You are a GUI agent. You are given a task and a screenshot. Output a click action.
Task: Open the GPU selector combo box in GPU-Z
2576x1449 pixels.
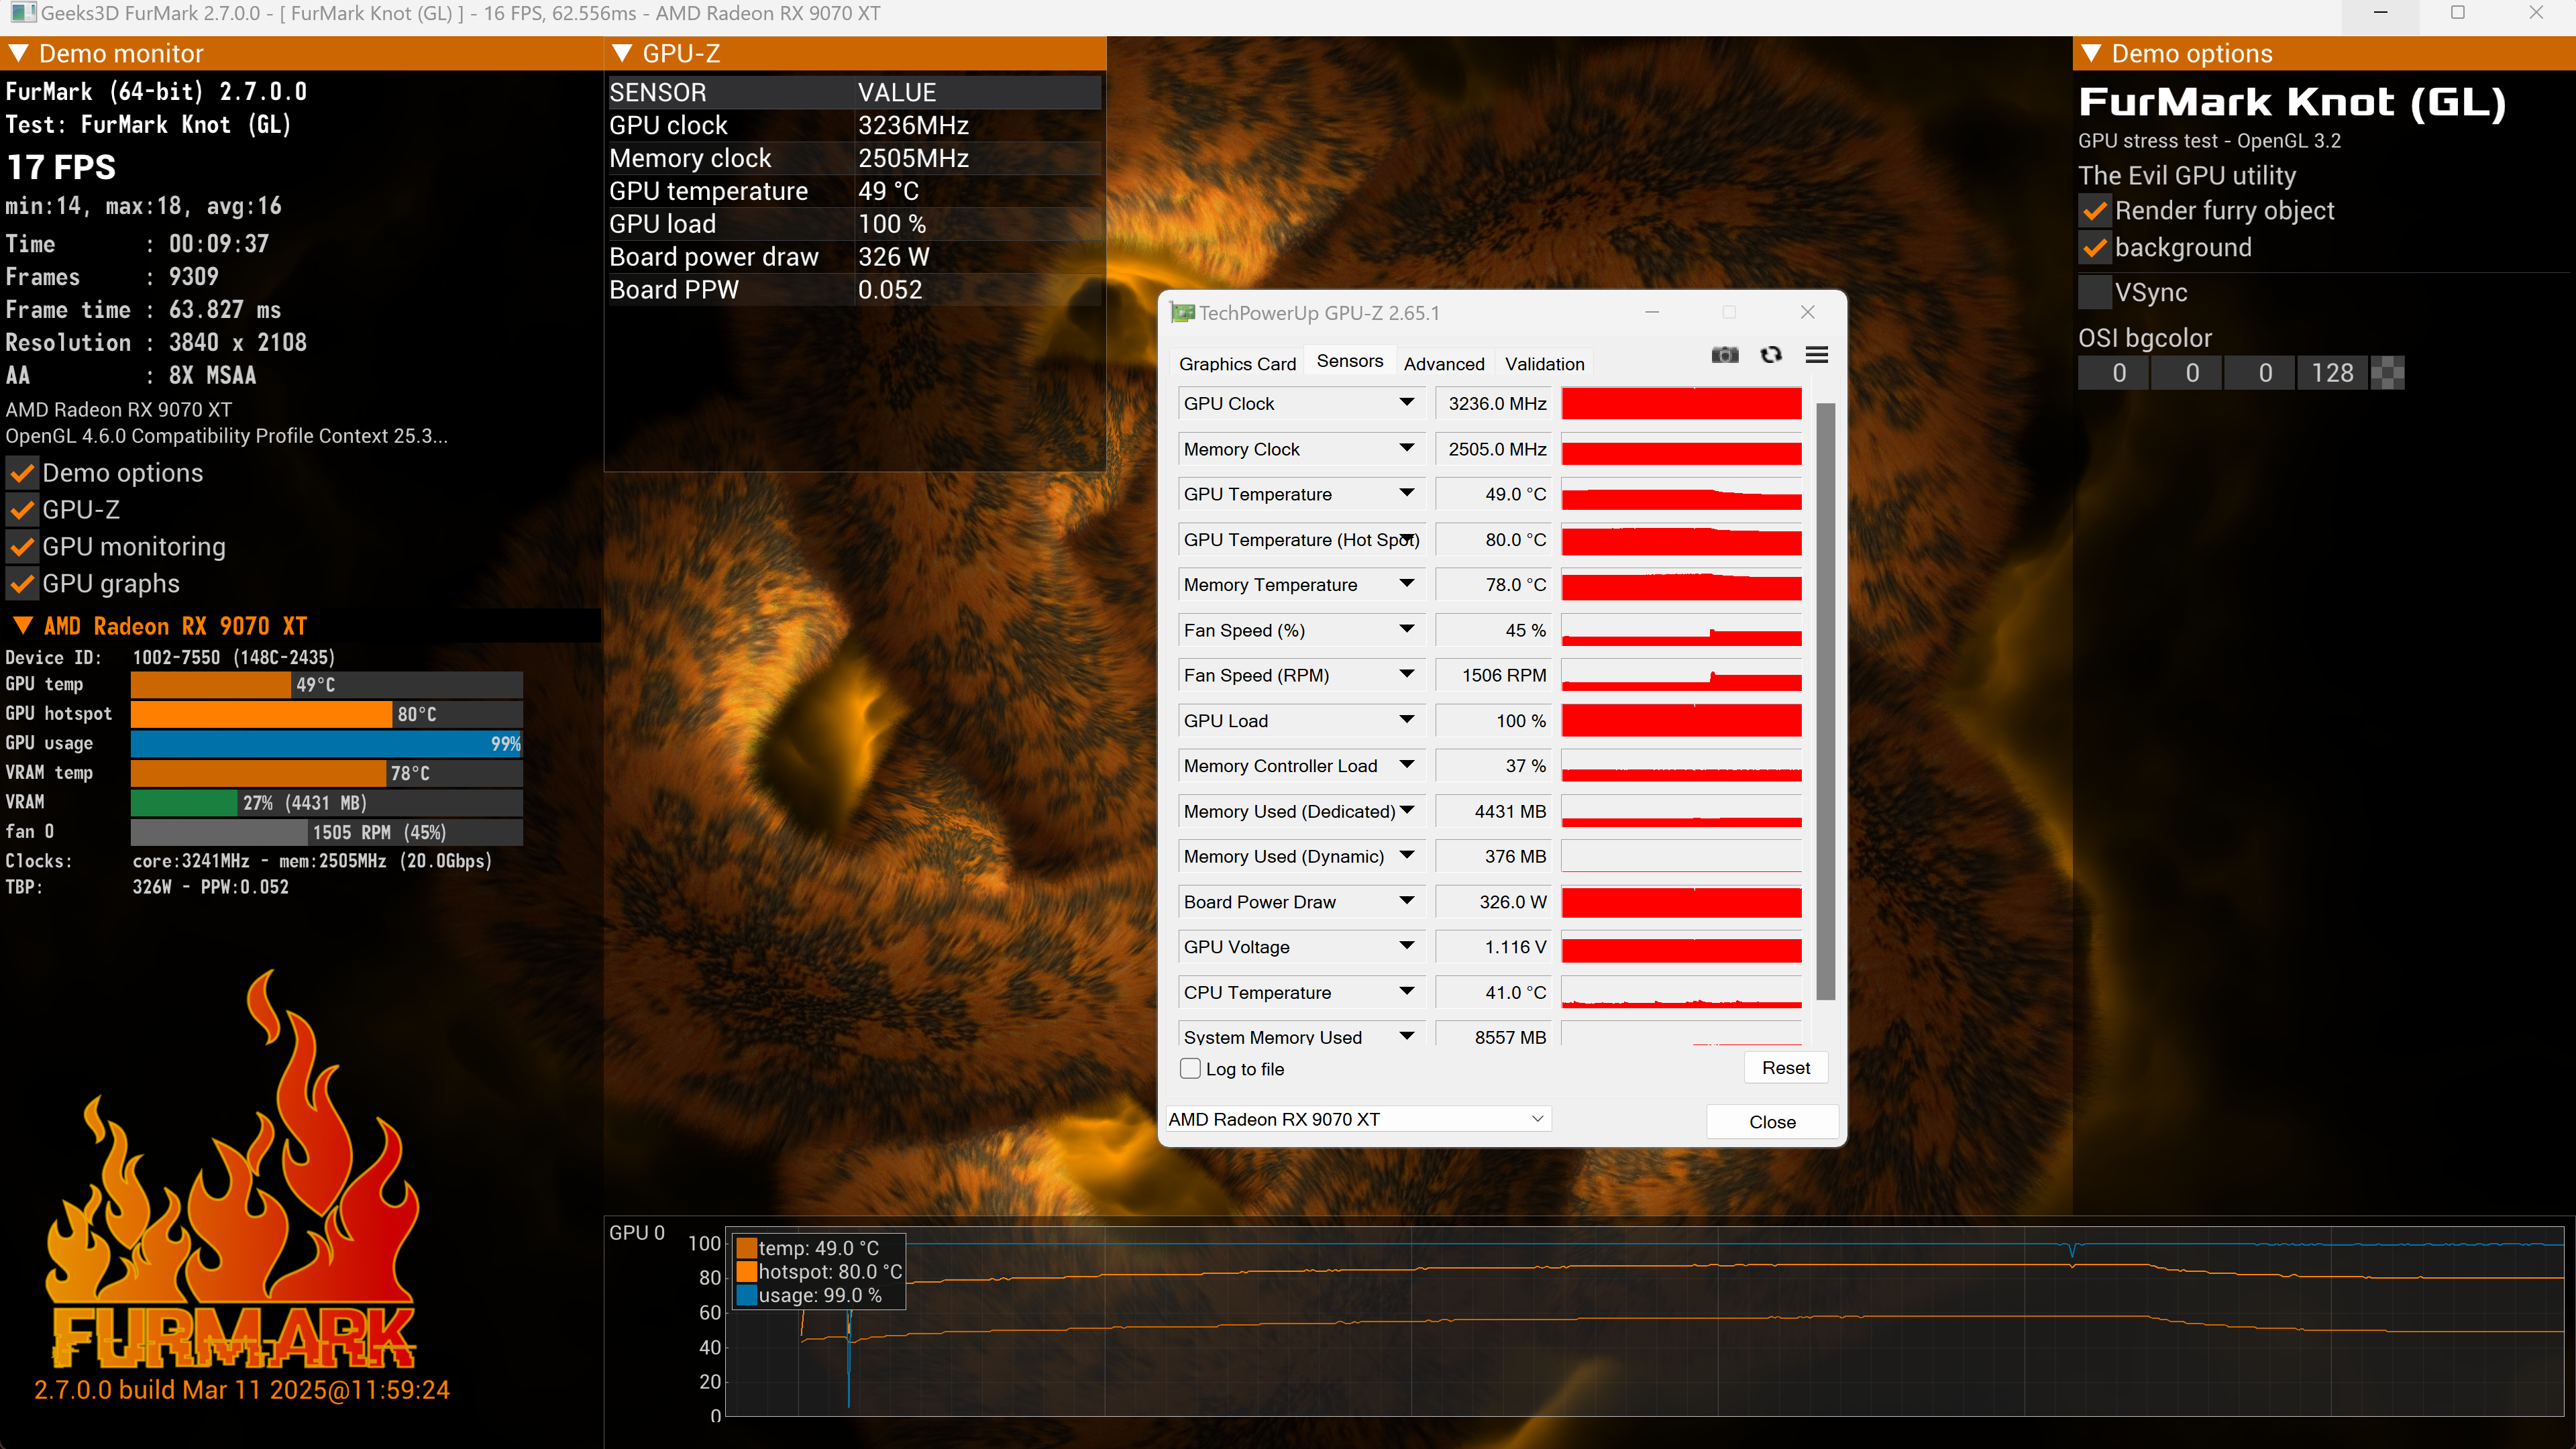tap(1359, 1119)
